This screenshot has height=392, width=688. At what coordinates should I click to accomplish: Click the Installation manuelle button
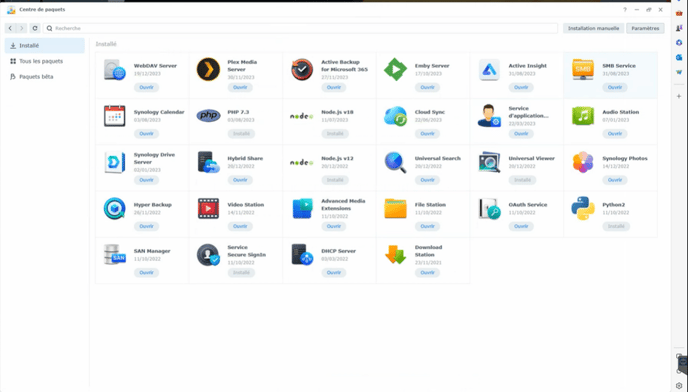[593, 28]
